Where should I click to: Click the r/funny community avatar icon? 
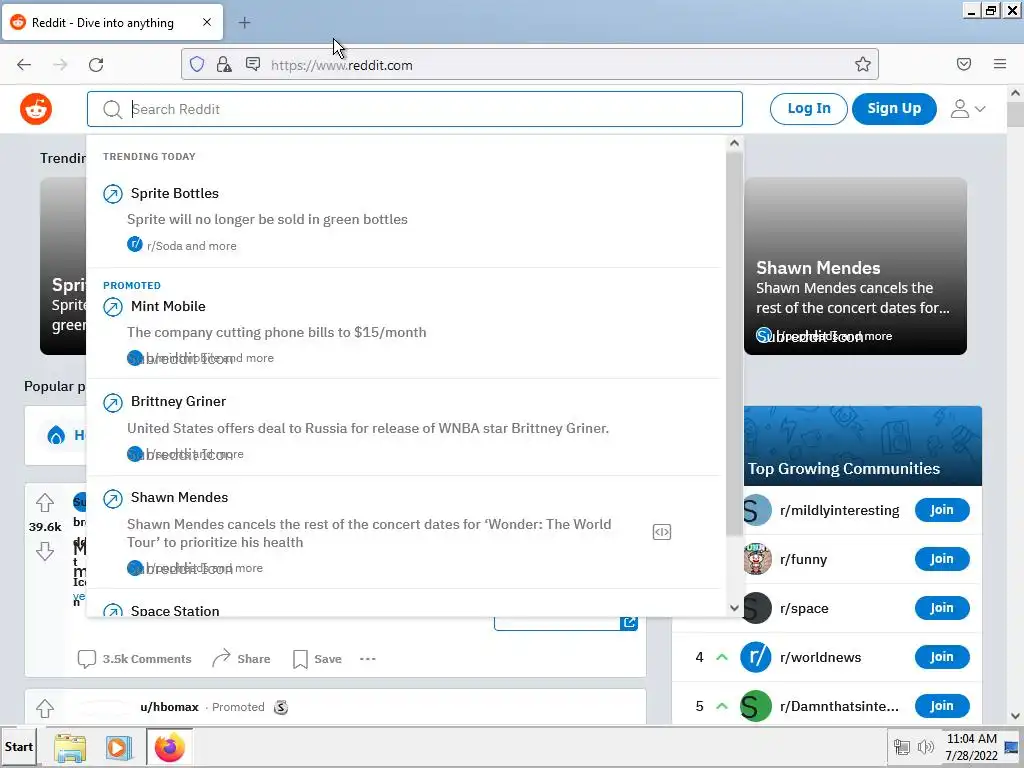point(758,559)
